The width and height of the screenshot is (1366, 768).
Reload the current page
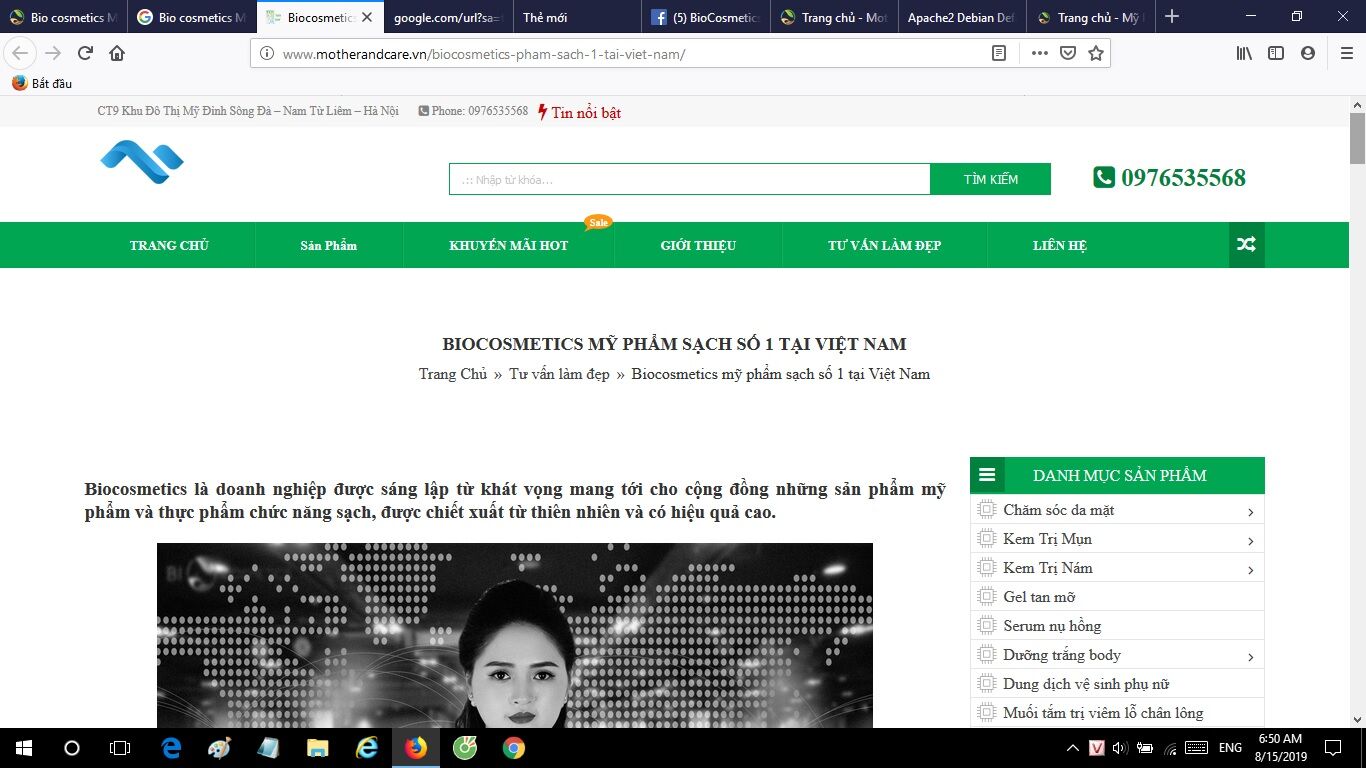pyautogui.click(x=86, y=53)
